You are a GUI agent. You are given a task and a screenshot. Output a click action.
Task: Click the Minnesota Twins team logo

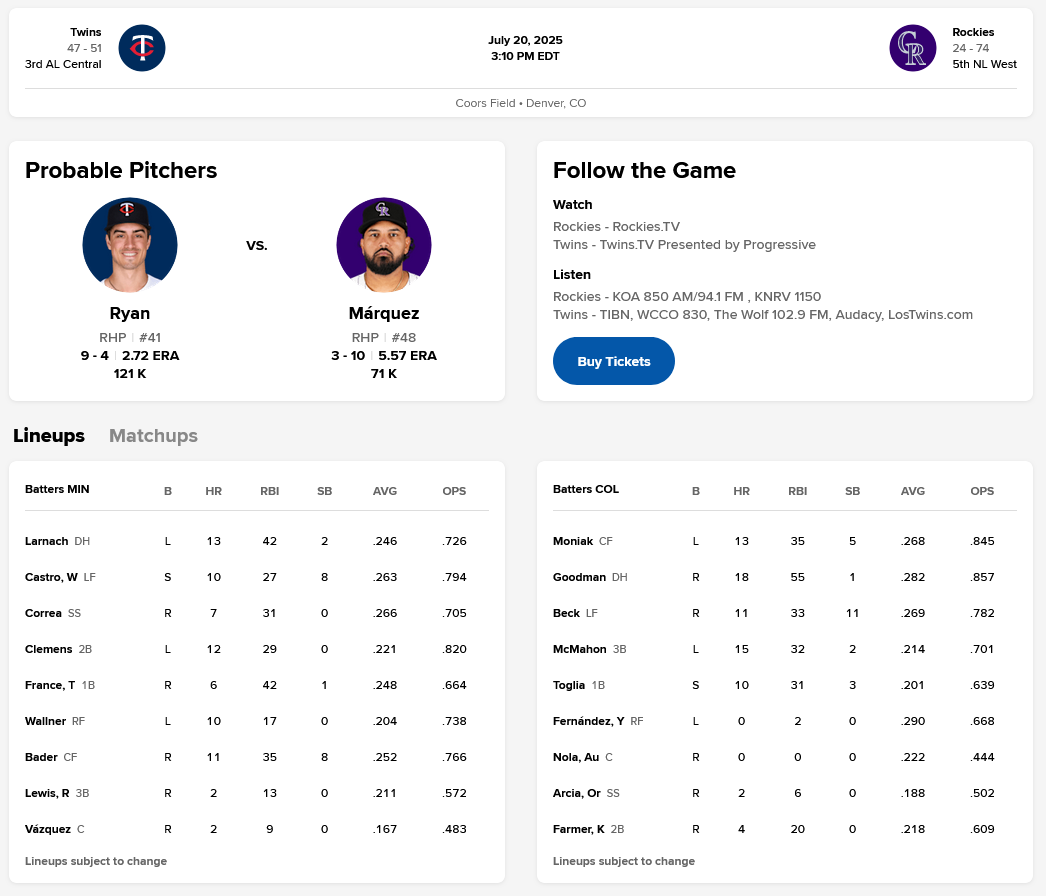[x=142, y=48]
